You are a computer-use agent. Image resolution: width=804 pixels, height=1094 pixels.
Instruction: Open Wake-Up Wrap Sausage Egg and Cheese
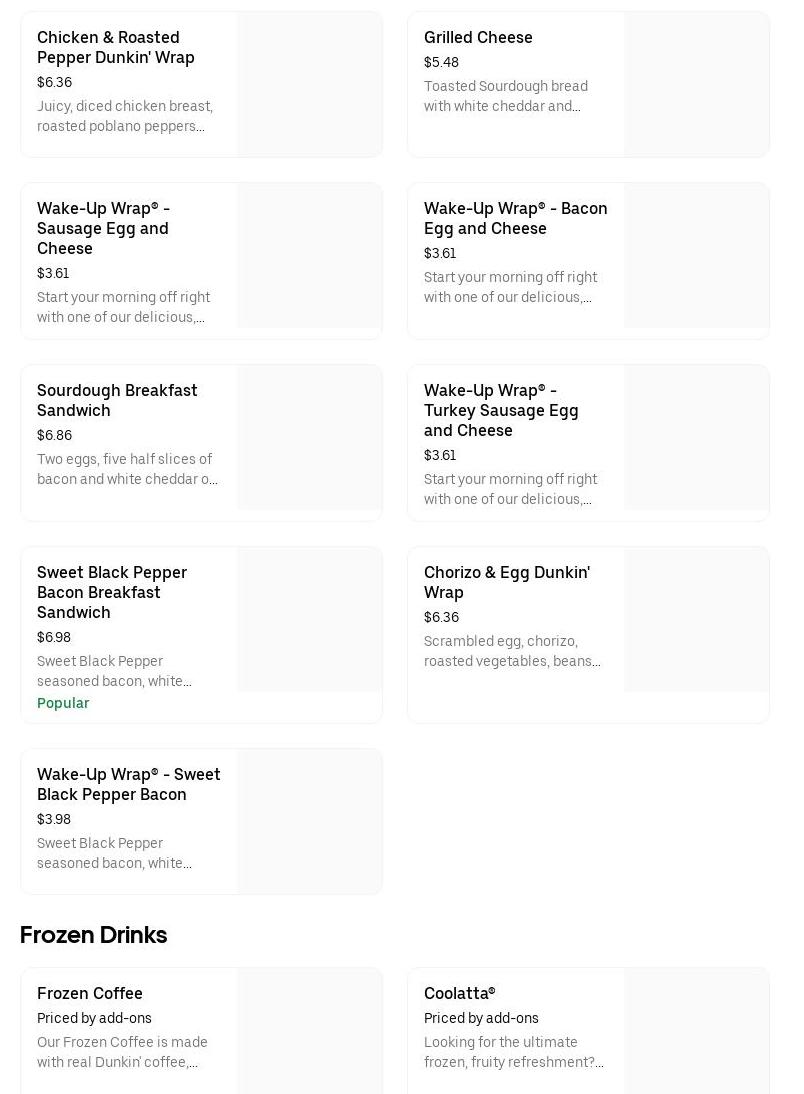click(103, 228)
